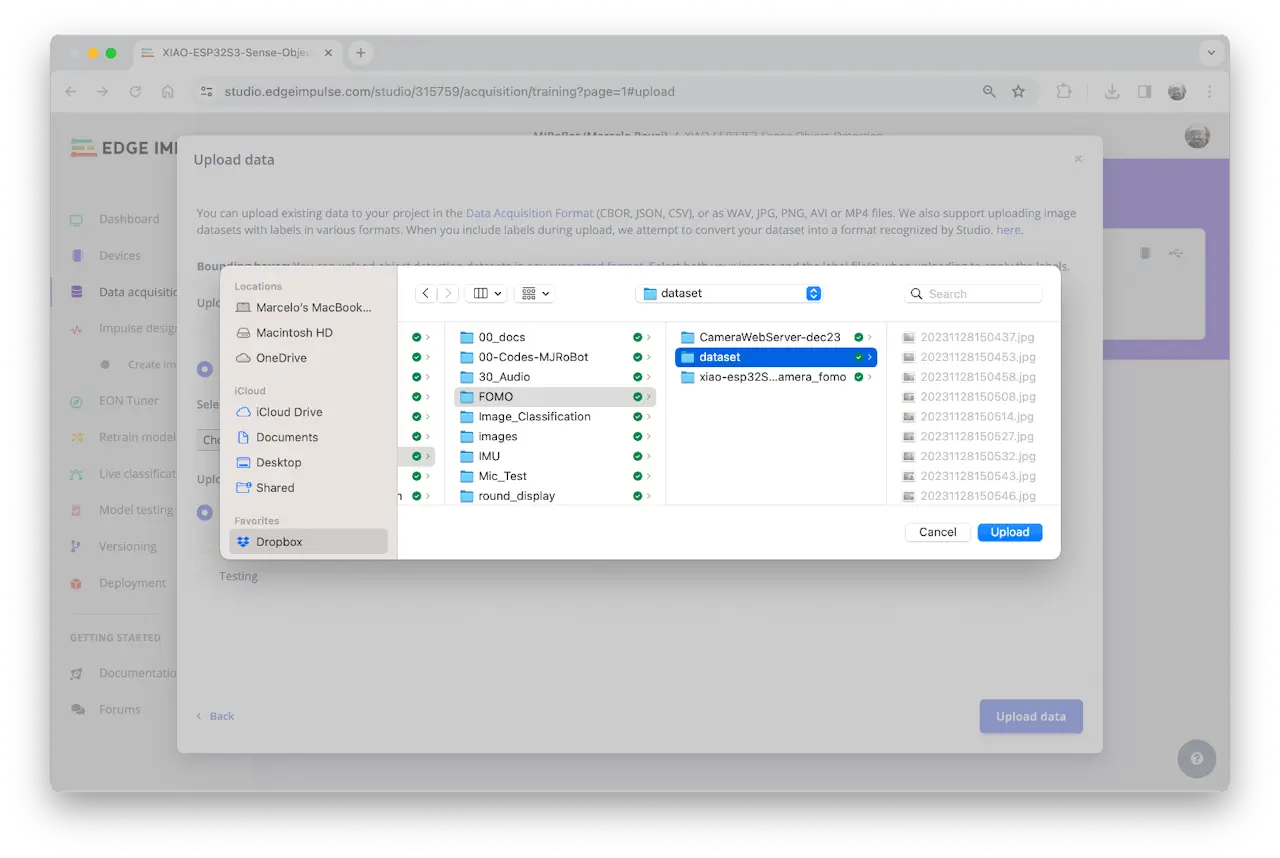Open the browser downloads icon
The height and width of the screenshot is (858, 1280).
pos(1112,91)
